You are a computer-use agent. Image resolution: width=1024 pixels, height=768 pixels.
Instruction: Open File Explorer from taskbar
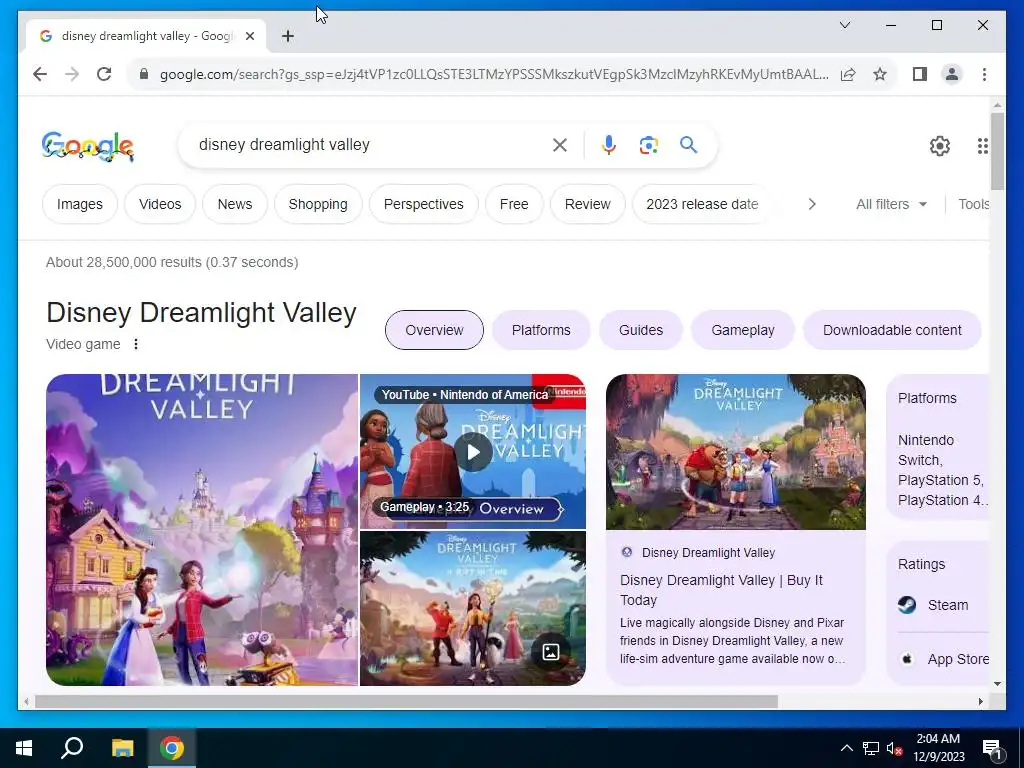tap(122, 748)
